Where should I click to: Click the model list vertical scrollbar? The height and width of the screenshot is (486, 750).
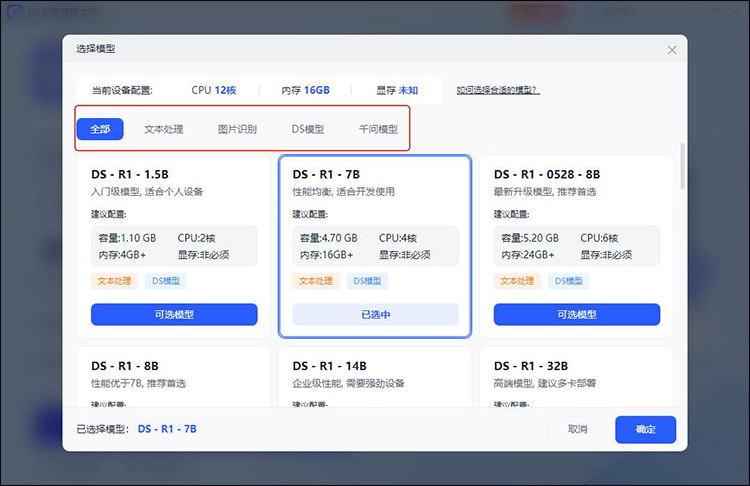click(x=682, y=166)
